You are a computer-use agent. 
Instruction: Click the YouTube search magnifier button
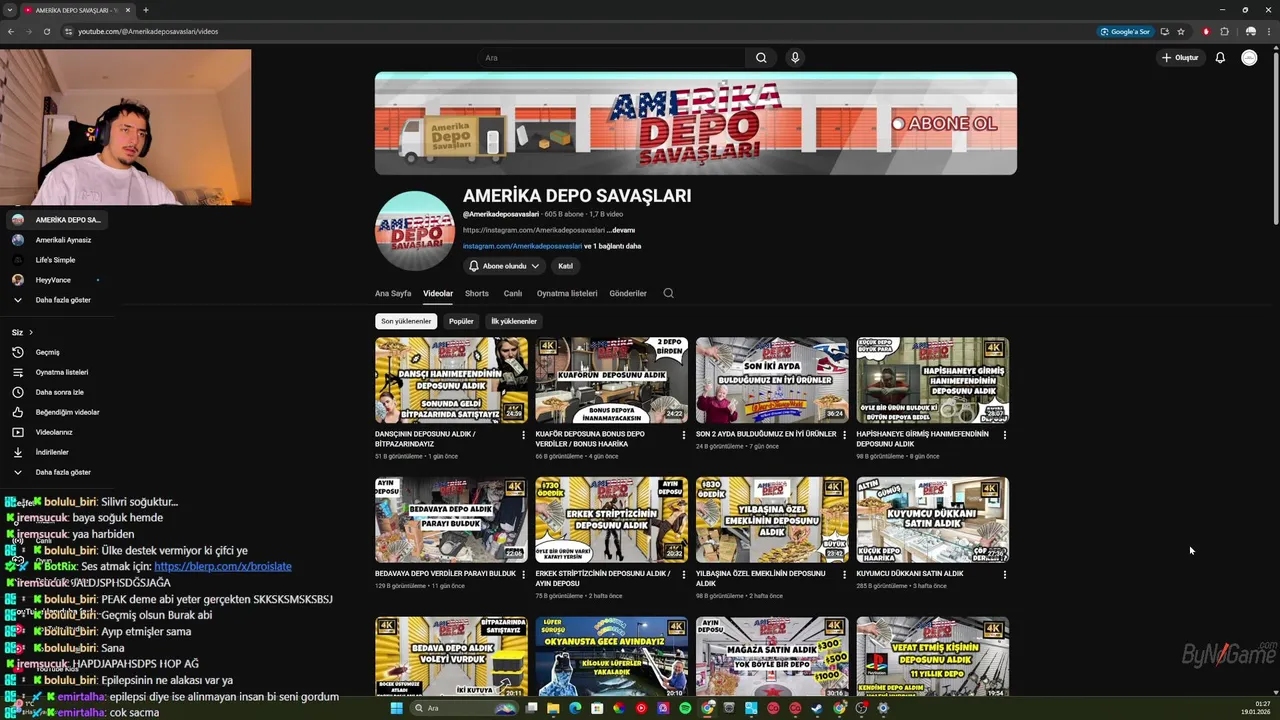[761, 58]
